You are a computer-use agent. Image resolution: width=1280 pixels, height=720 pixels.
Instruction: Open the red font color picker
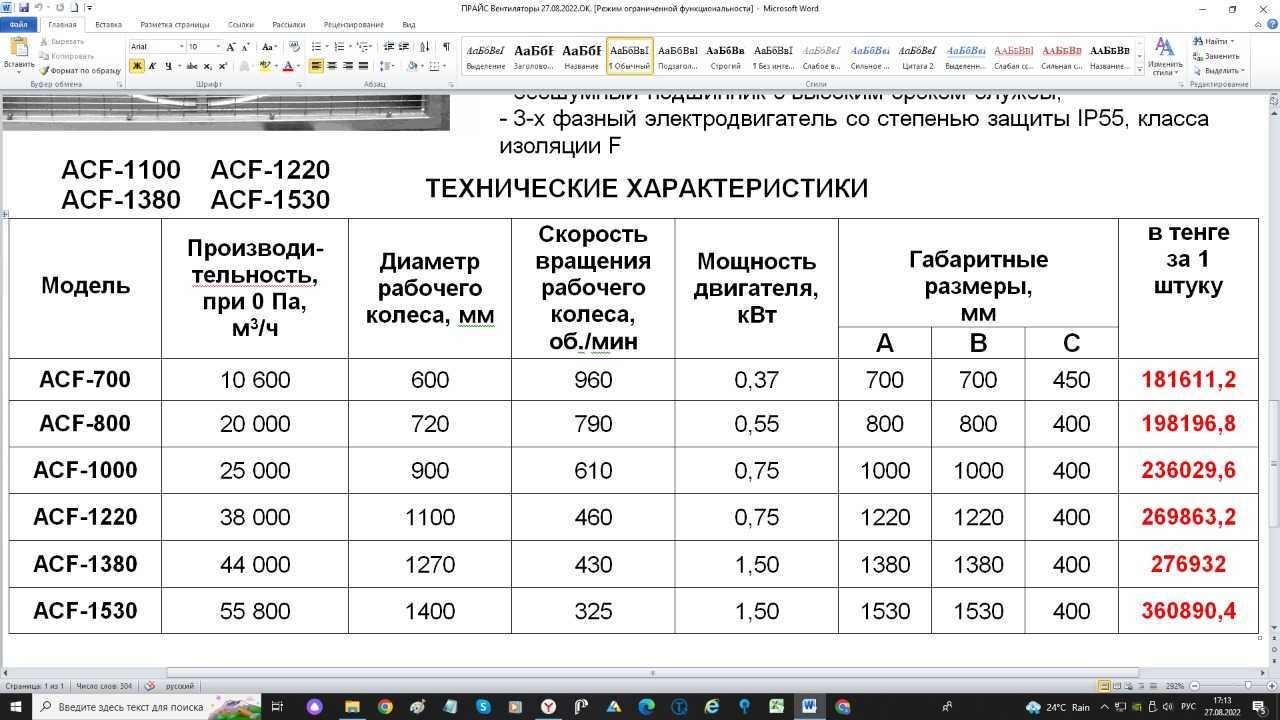(x=299, y=66)
